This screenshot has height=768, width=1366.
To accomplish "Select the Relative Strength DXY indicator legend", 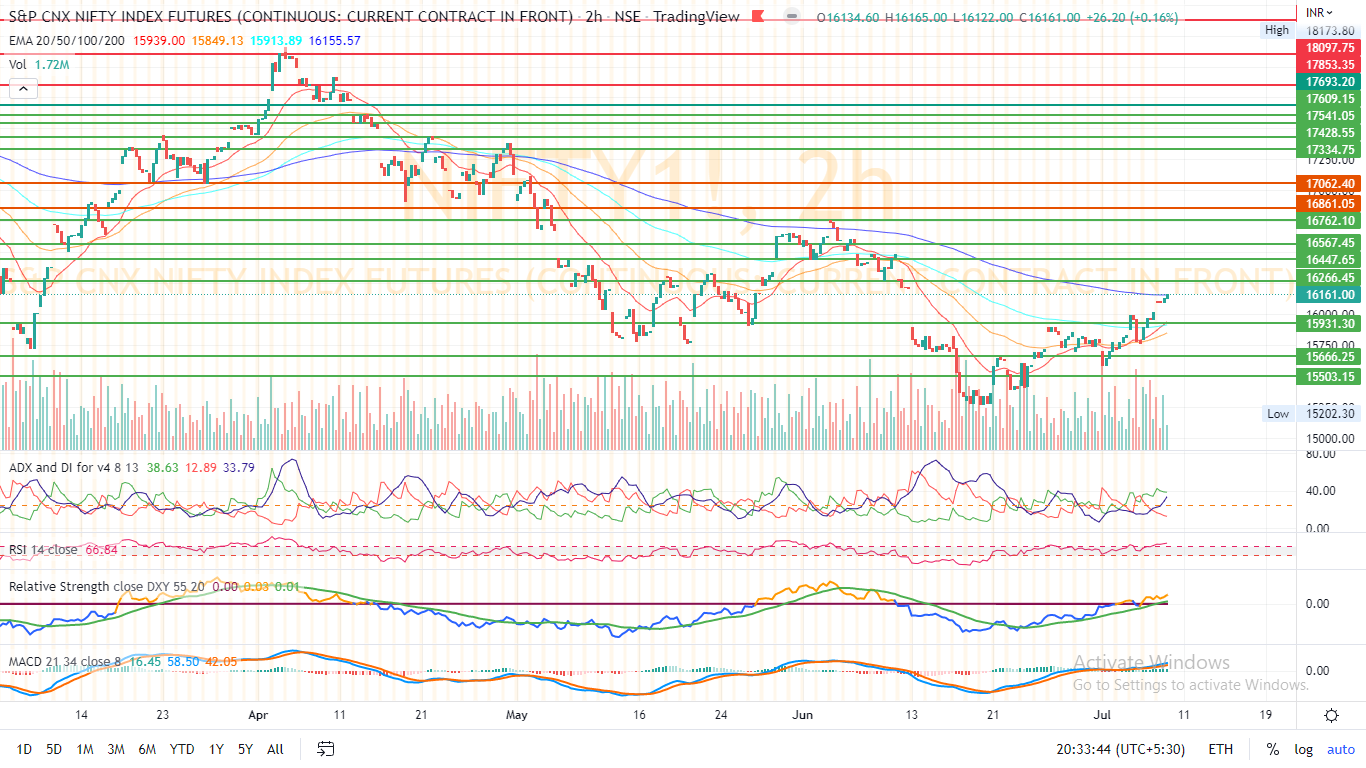I will pos(107,586).
